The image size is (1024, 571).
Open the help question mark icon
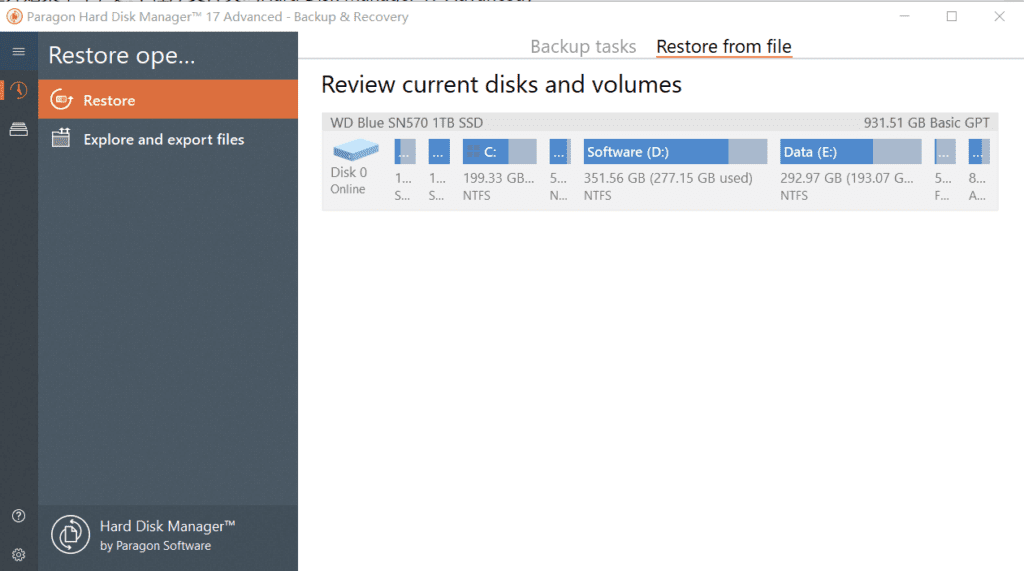click(x=18, y=516)
